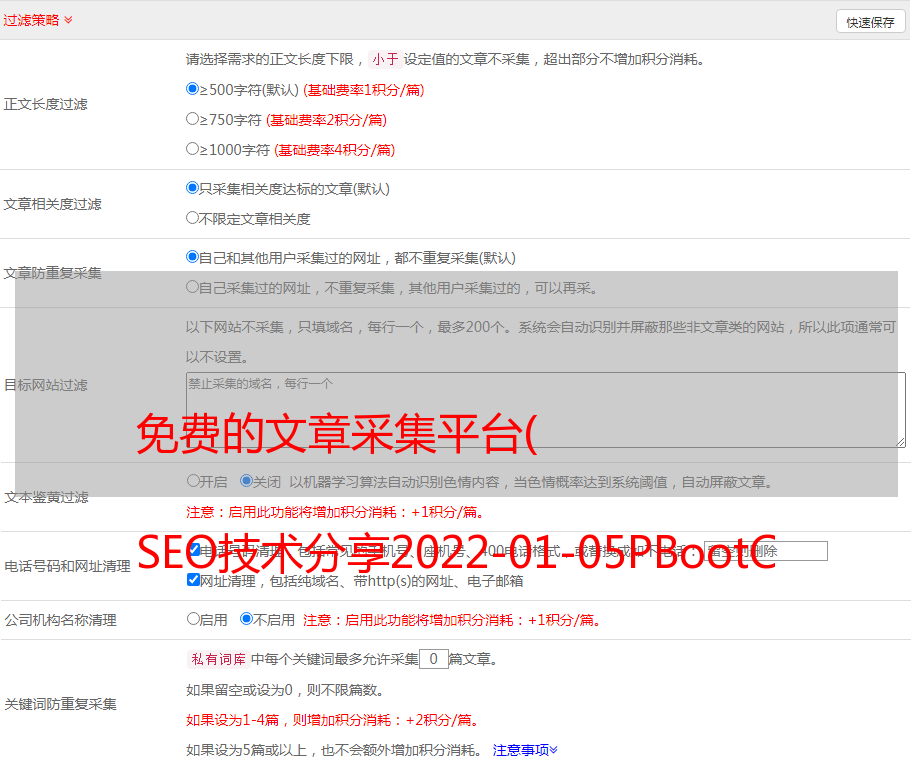
Task: Focus the 禁止采集的域名 text area
Action: click(546, 410)
